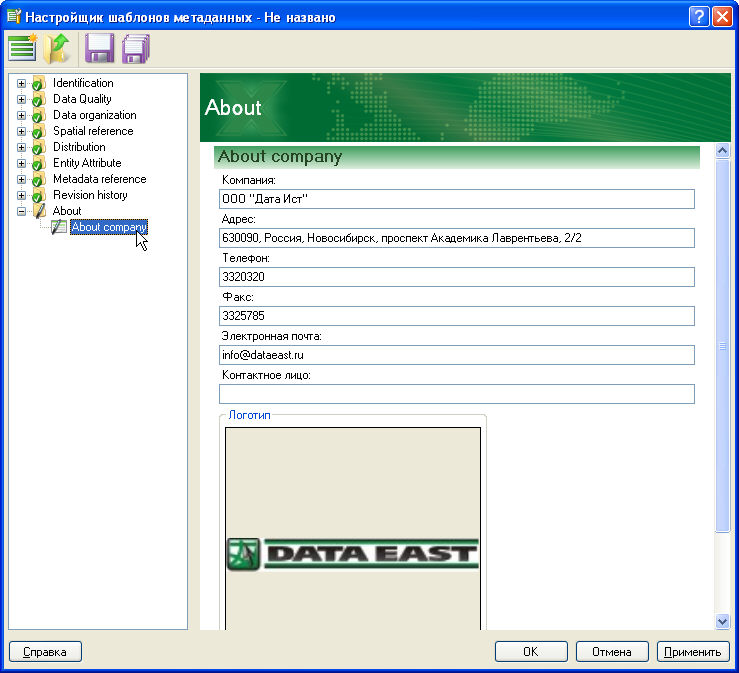Expand the Data organization tree node
Image resolution: width=739 pixels, height=673 pixels.
21,115
